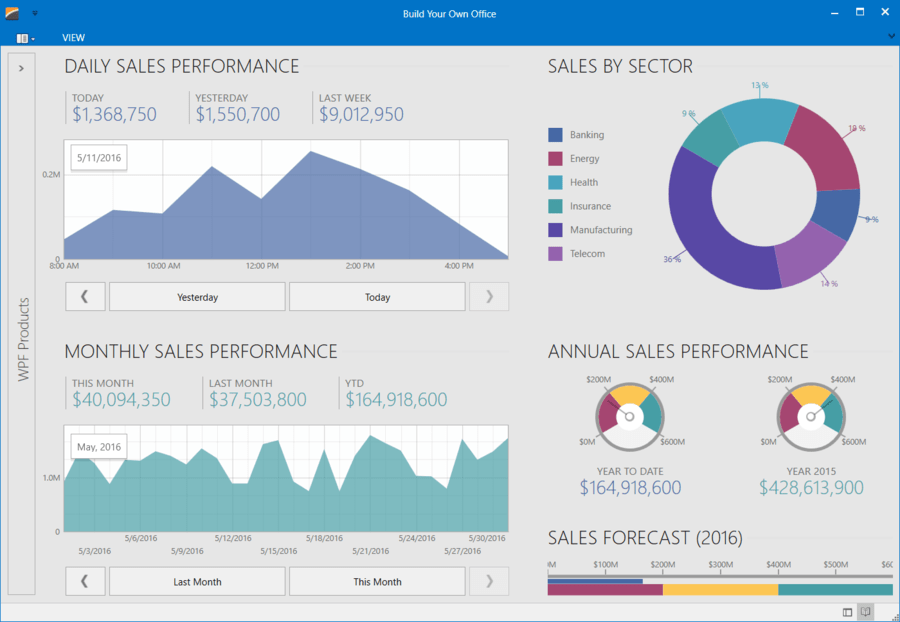The image size is (900, 622).
Task: Expand the WPF Products side panel
Action: [x=21, y=68]
